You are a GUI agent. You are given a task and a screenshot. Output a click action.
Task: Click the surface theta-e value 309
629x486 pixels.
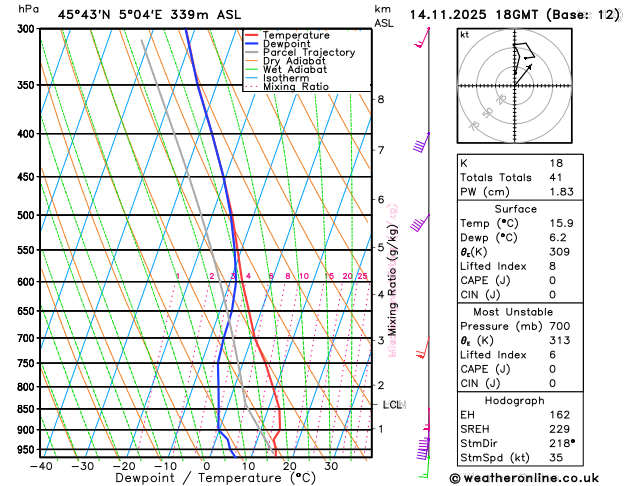coord(560,252)
